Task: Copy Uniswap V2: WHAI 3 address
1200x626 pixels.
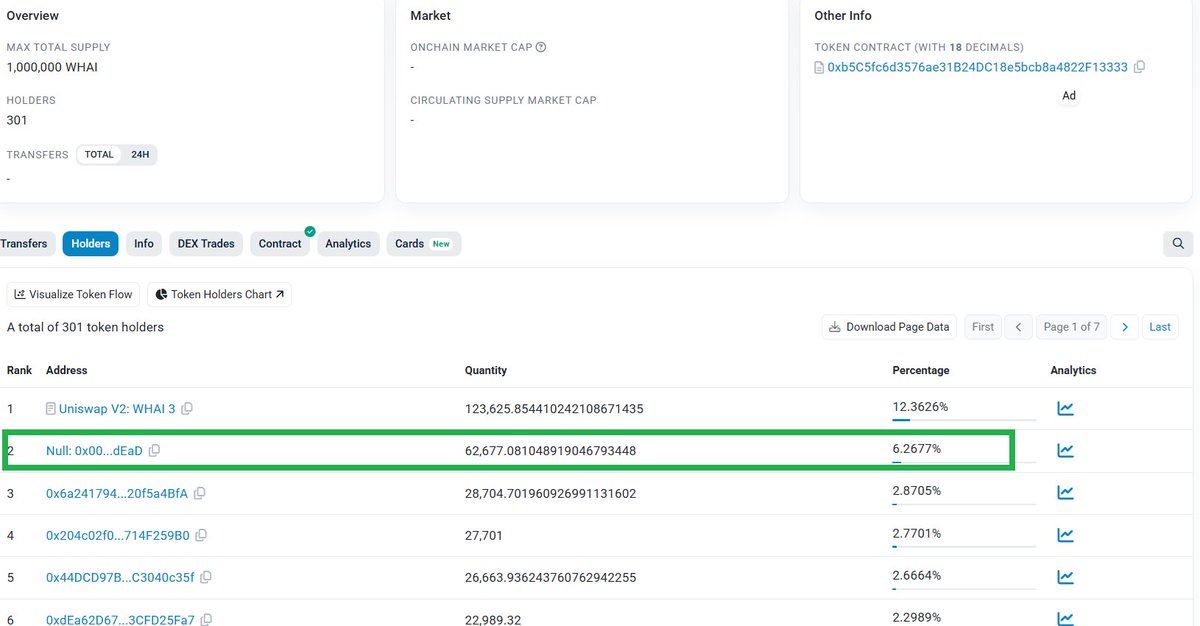Action: coord(187,409)
